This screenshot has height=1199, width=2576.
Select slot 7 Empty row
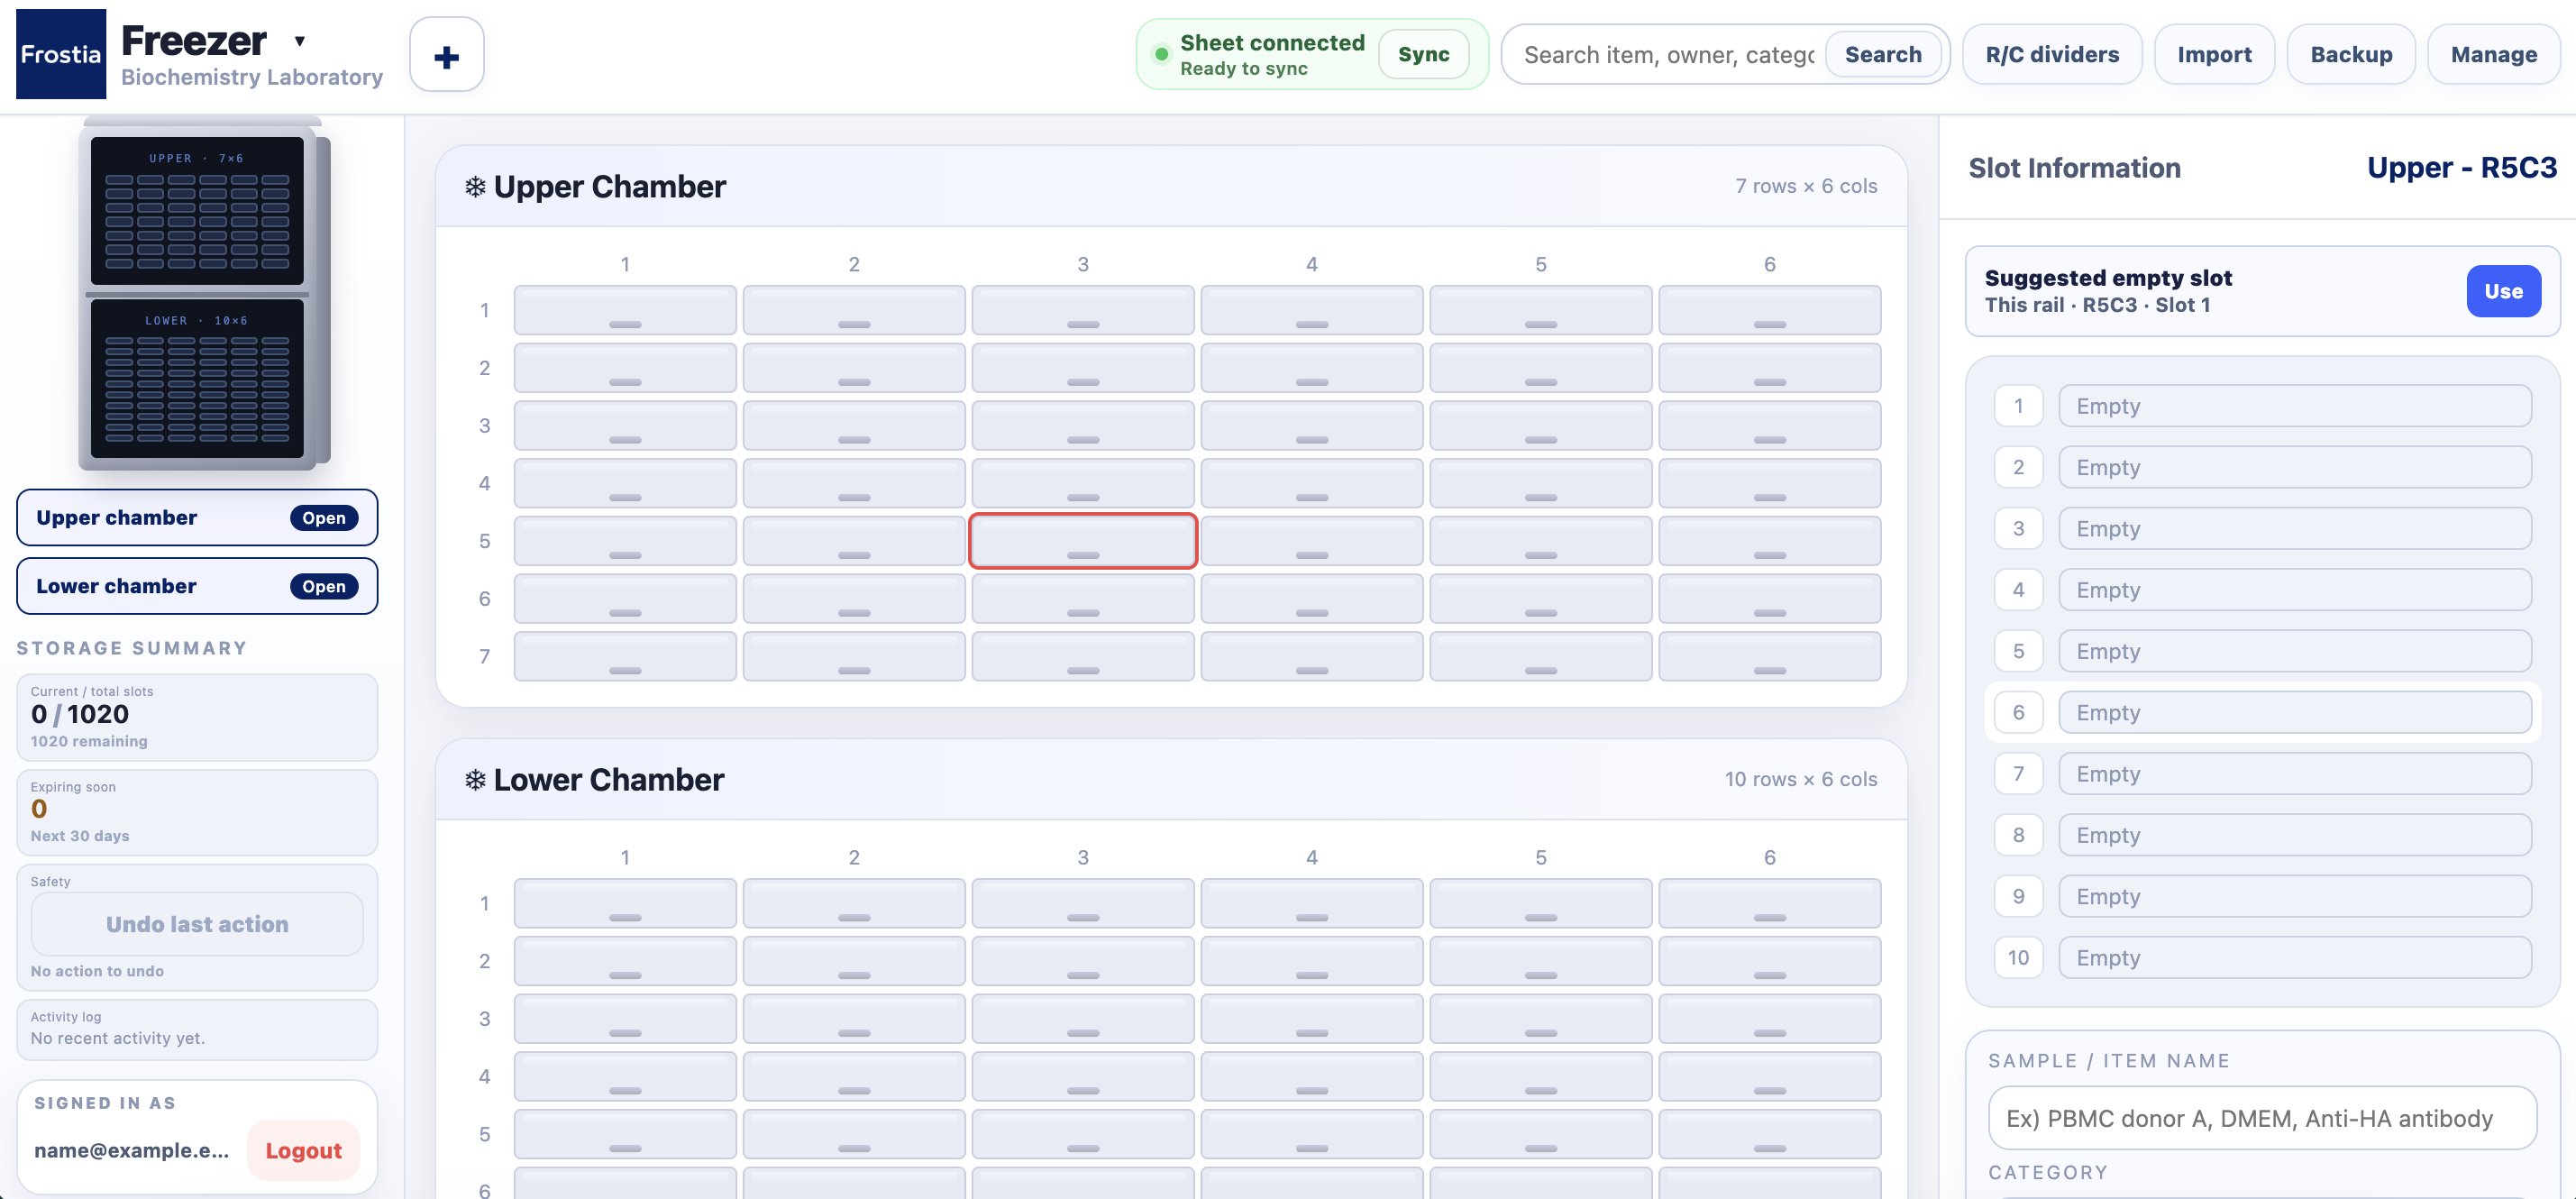tap(2262, 773)
